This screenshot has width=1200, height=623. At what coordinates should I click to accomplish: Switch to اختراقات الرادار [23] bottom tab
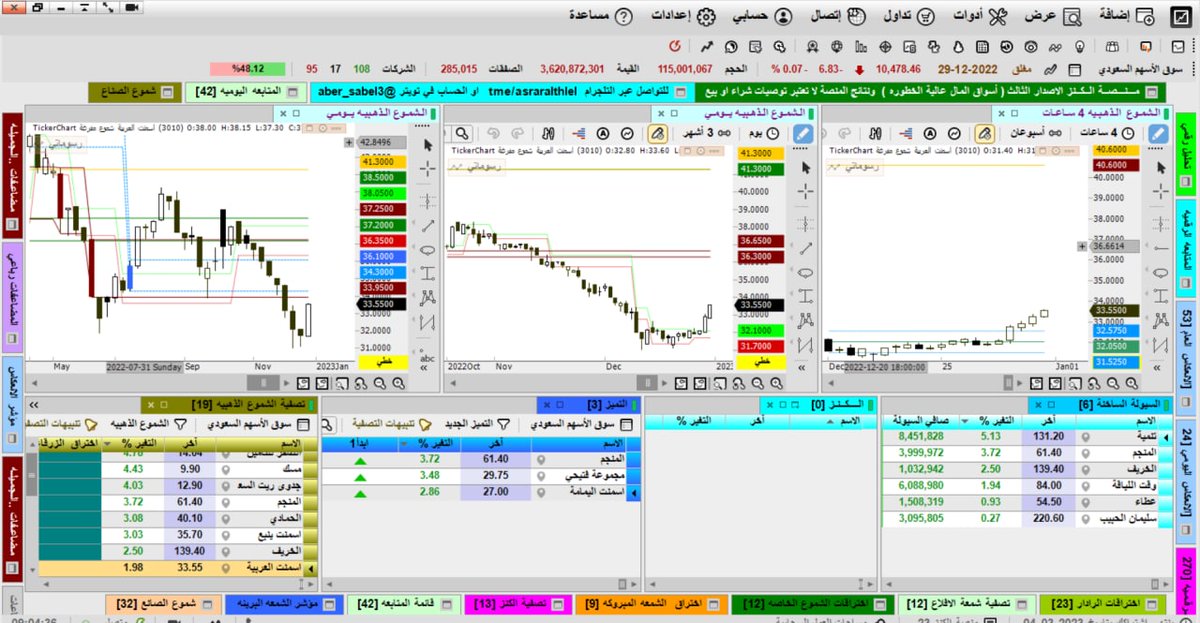(1105, 604)
